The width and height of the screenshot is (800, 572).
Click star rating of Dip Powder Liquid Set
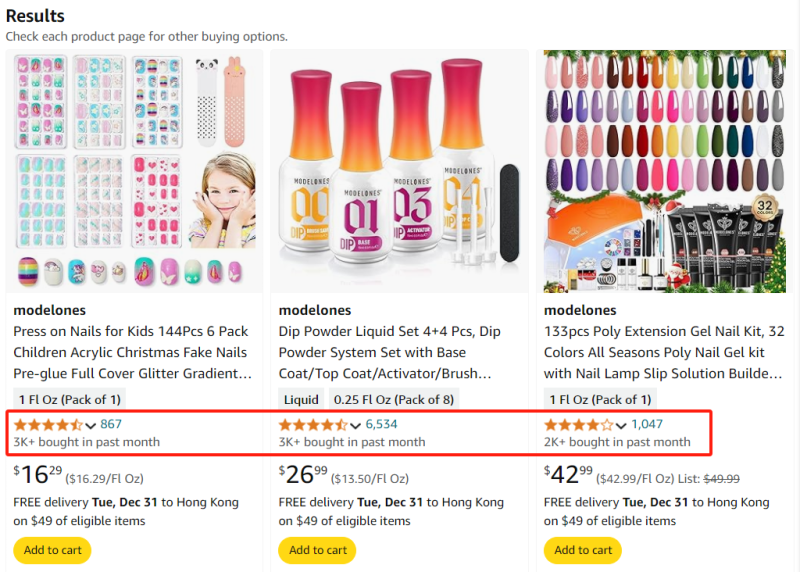pyautogui.click(x=313, y=425)
